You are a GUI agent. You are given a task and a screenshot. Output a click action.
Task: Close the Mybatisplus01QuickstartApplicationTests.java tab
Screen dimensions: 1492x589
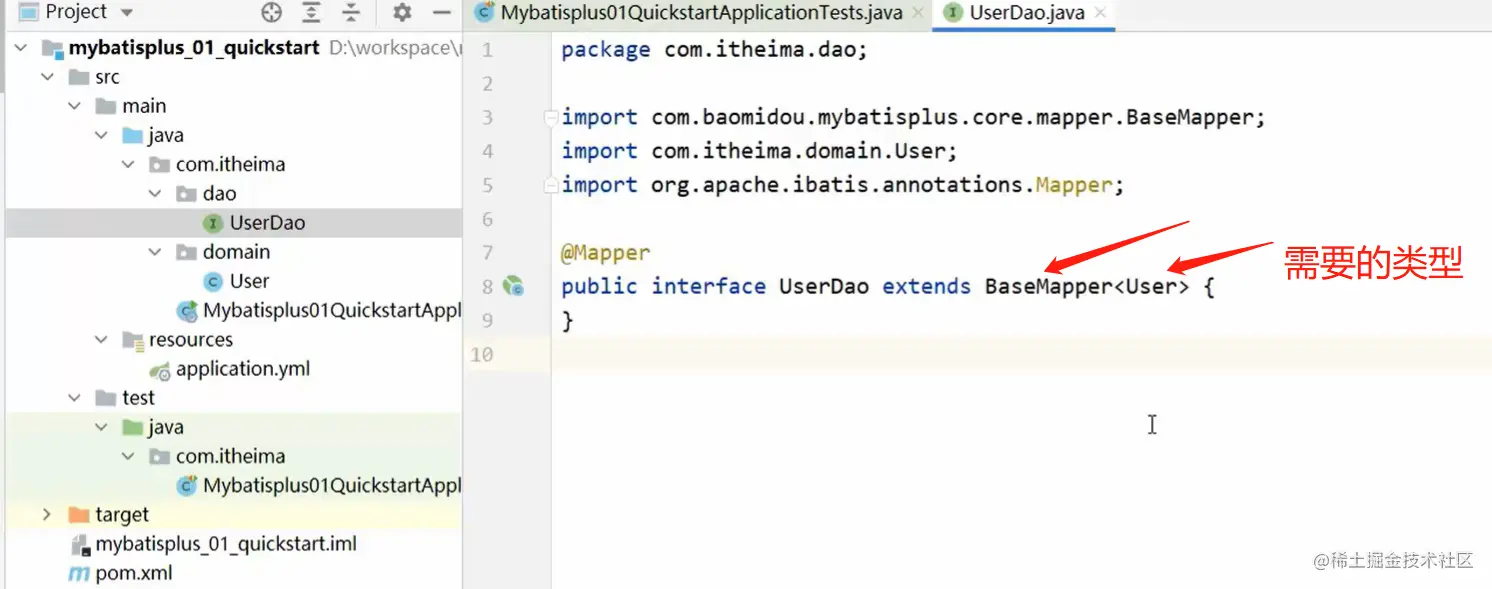[918, 14]
